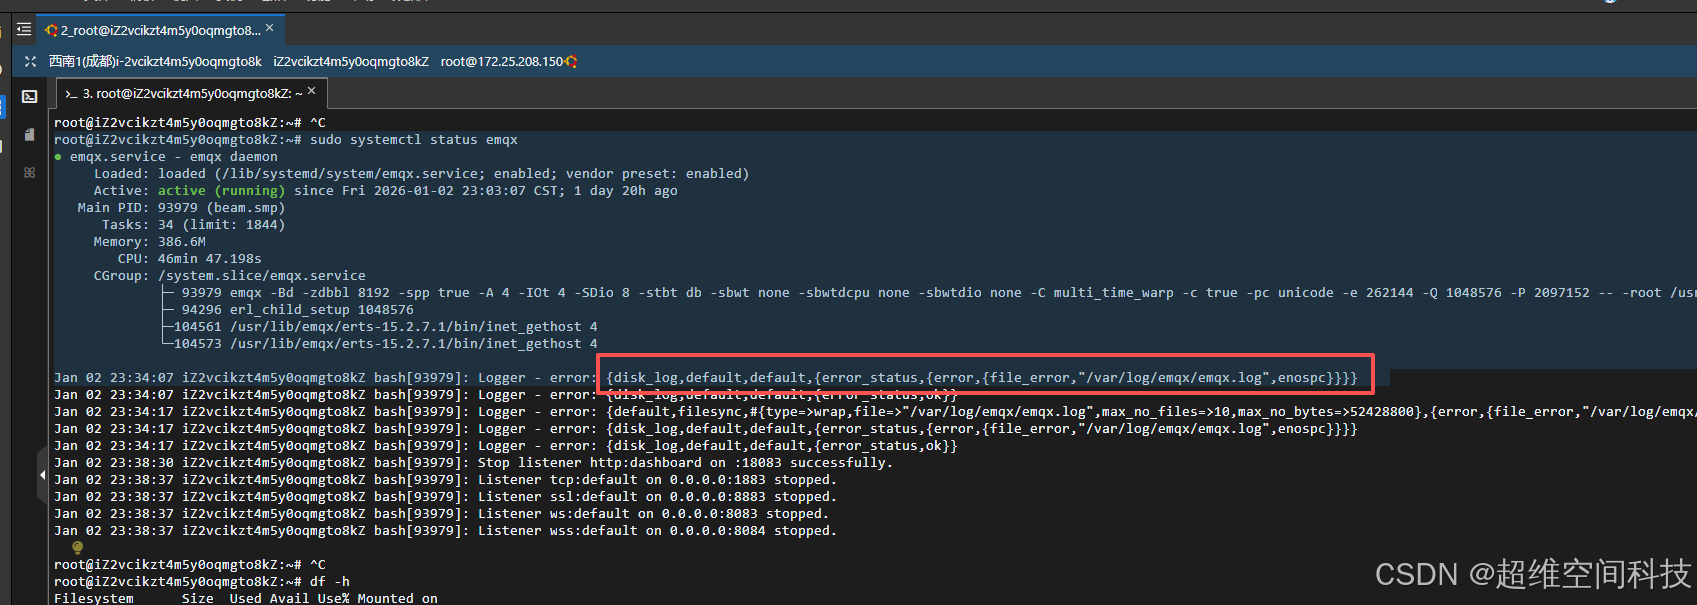This screenshot has height=605, width=1697.
Task: Click the Ubuntu logo next to root@172.25.208.150
Action: [x=571, y=61]
